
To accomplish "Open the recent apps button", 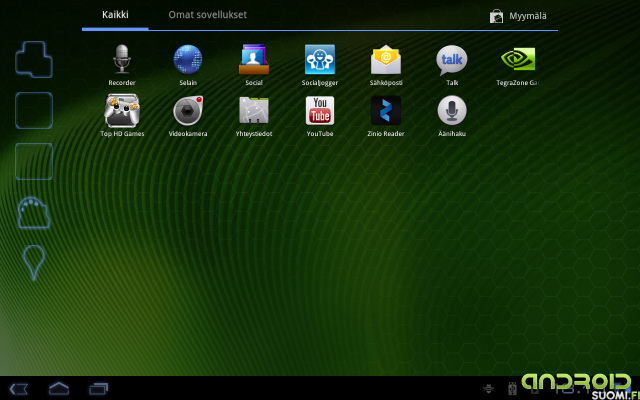I will point(98,389).
